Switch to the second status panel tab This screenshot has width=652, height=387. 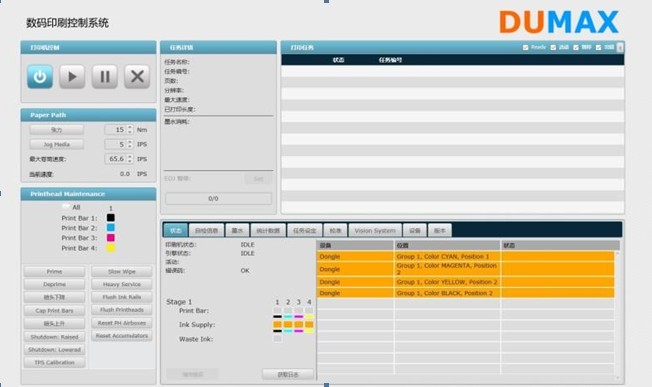(207, 230)
